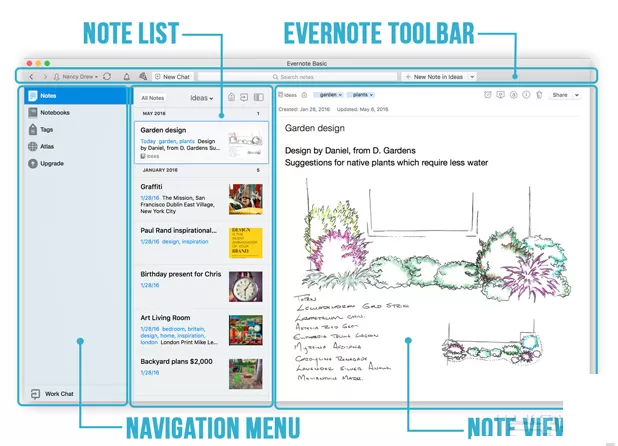This screenshot has width=618, height=446.
Task: Click the satellite activity icon in the toolbar
Action: point(143,76)
